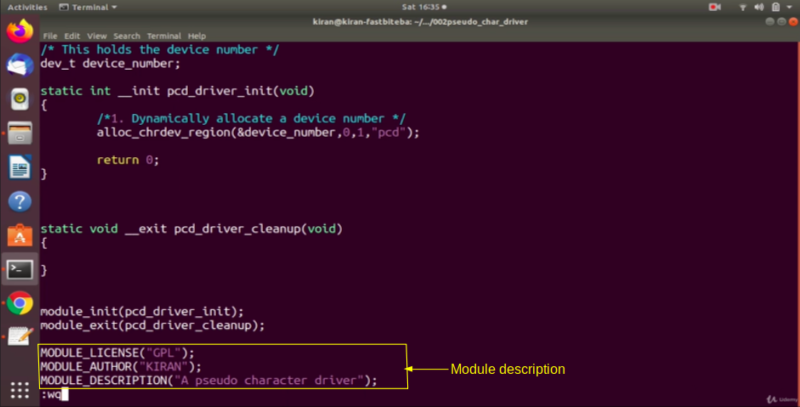
Task: Open the Files manager dock icon
Action: click(x=19, y=133)
